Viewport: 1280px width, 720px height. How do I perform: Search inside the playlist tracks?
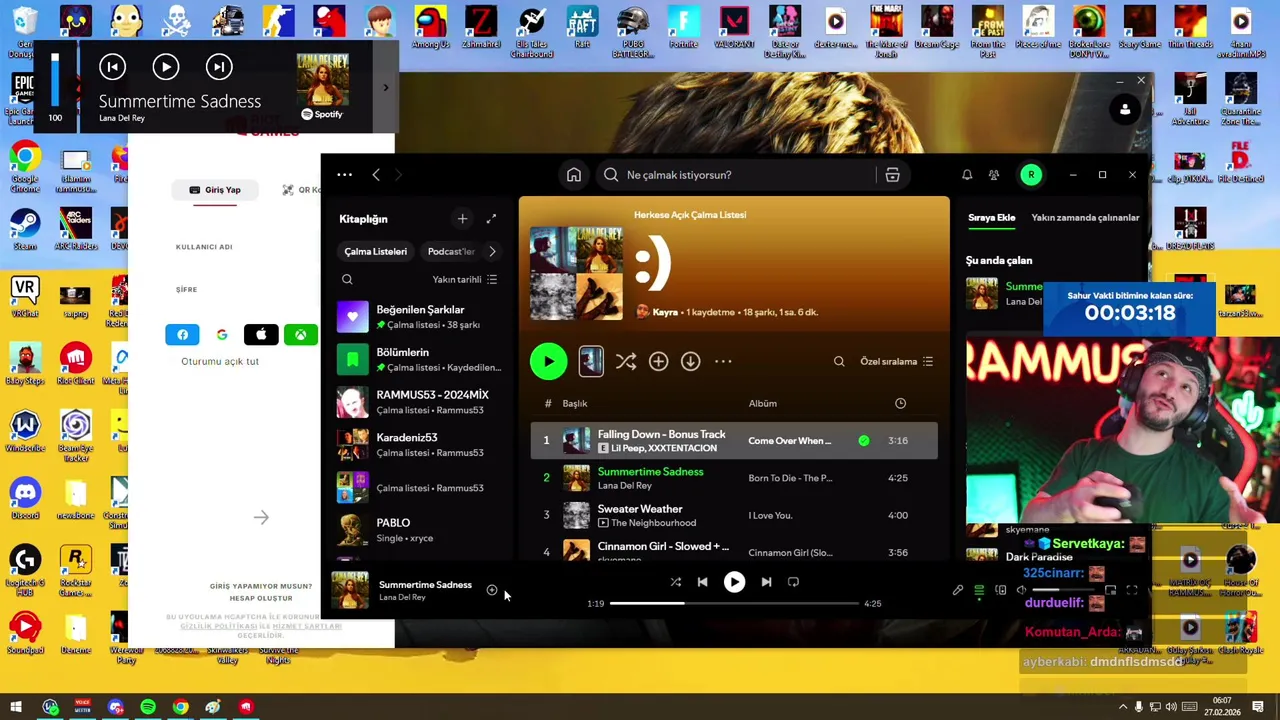click(839, 362)
